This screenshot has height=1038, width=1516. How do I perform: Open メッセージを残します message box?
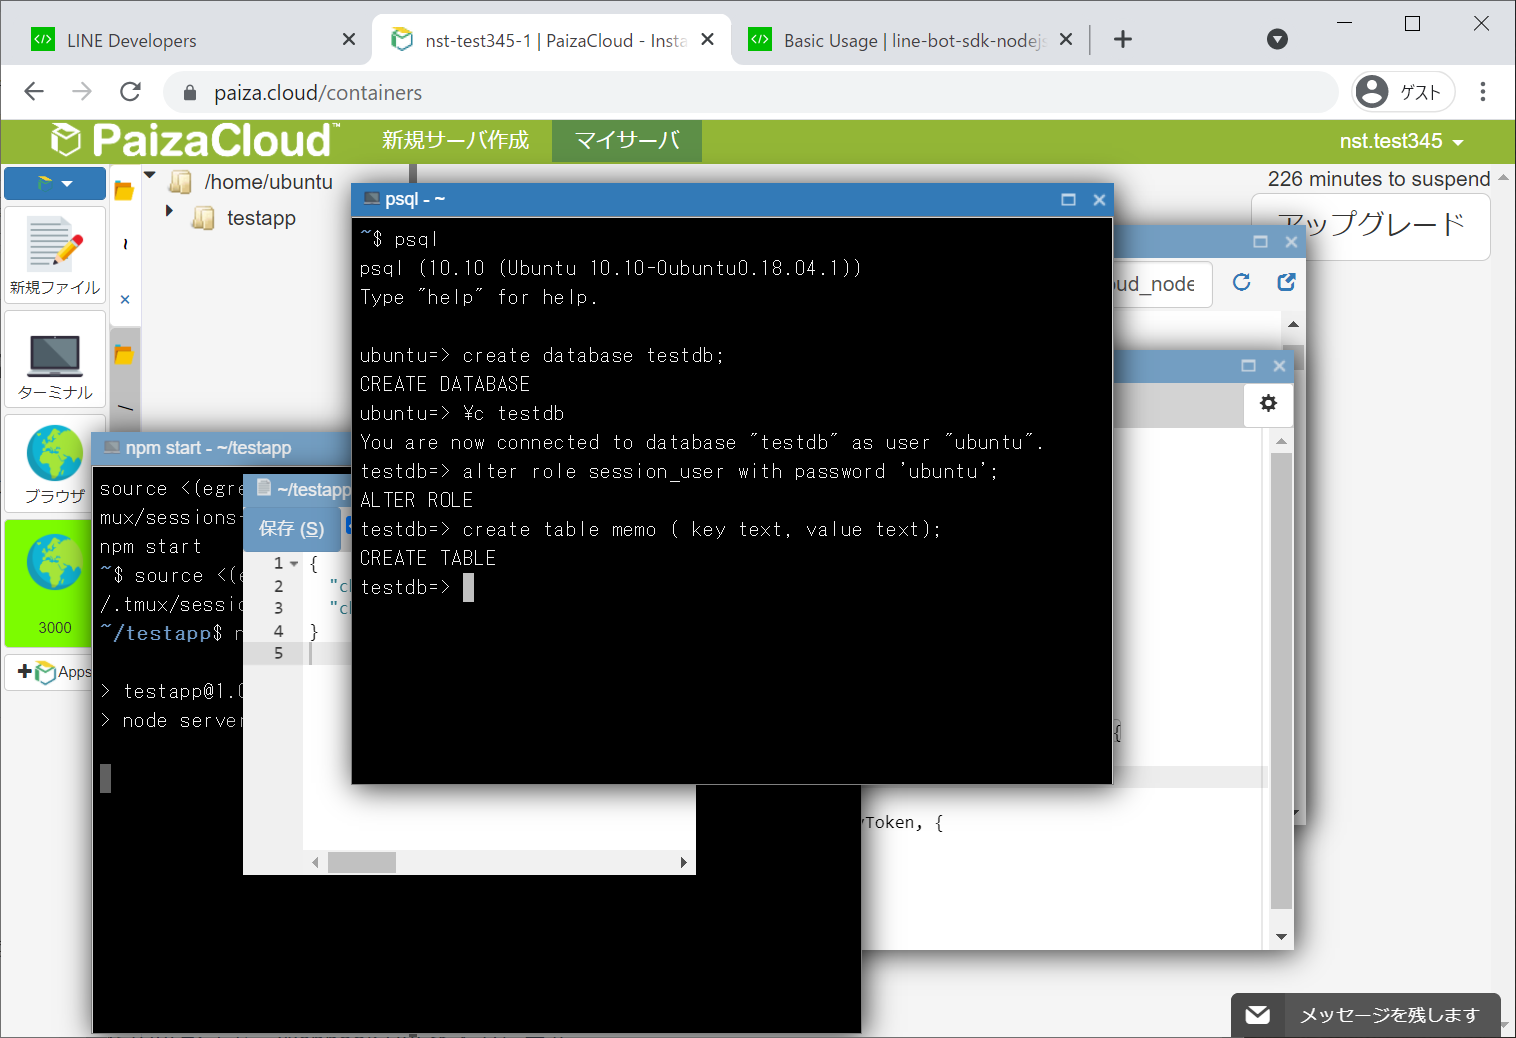pos(1366,1015)
